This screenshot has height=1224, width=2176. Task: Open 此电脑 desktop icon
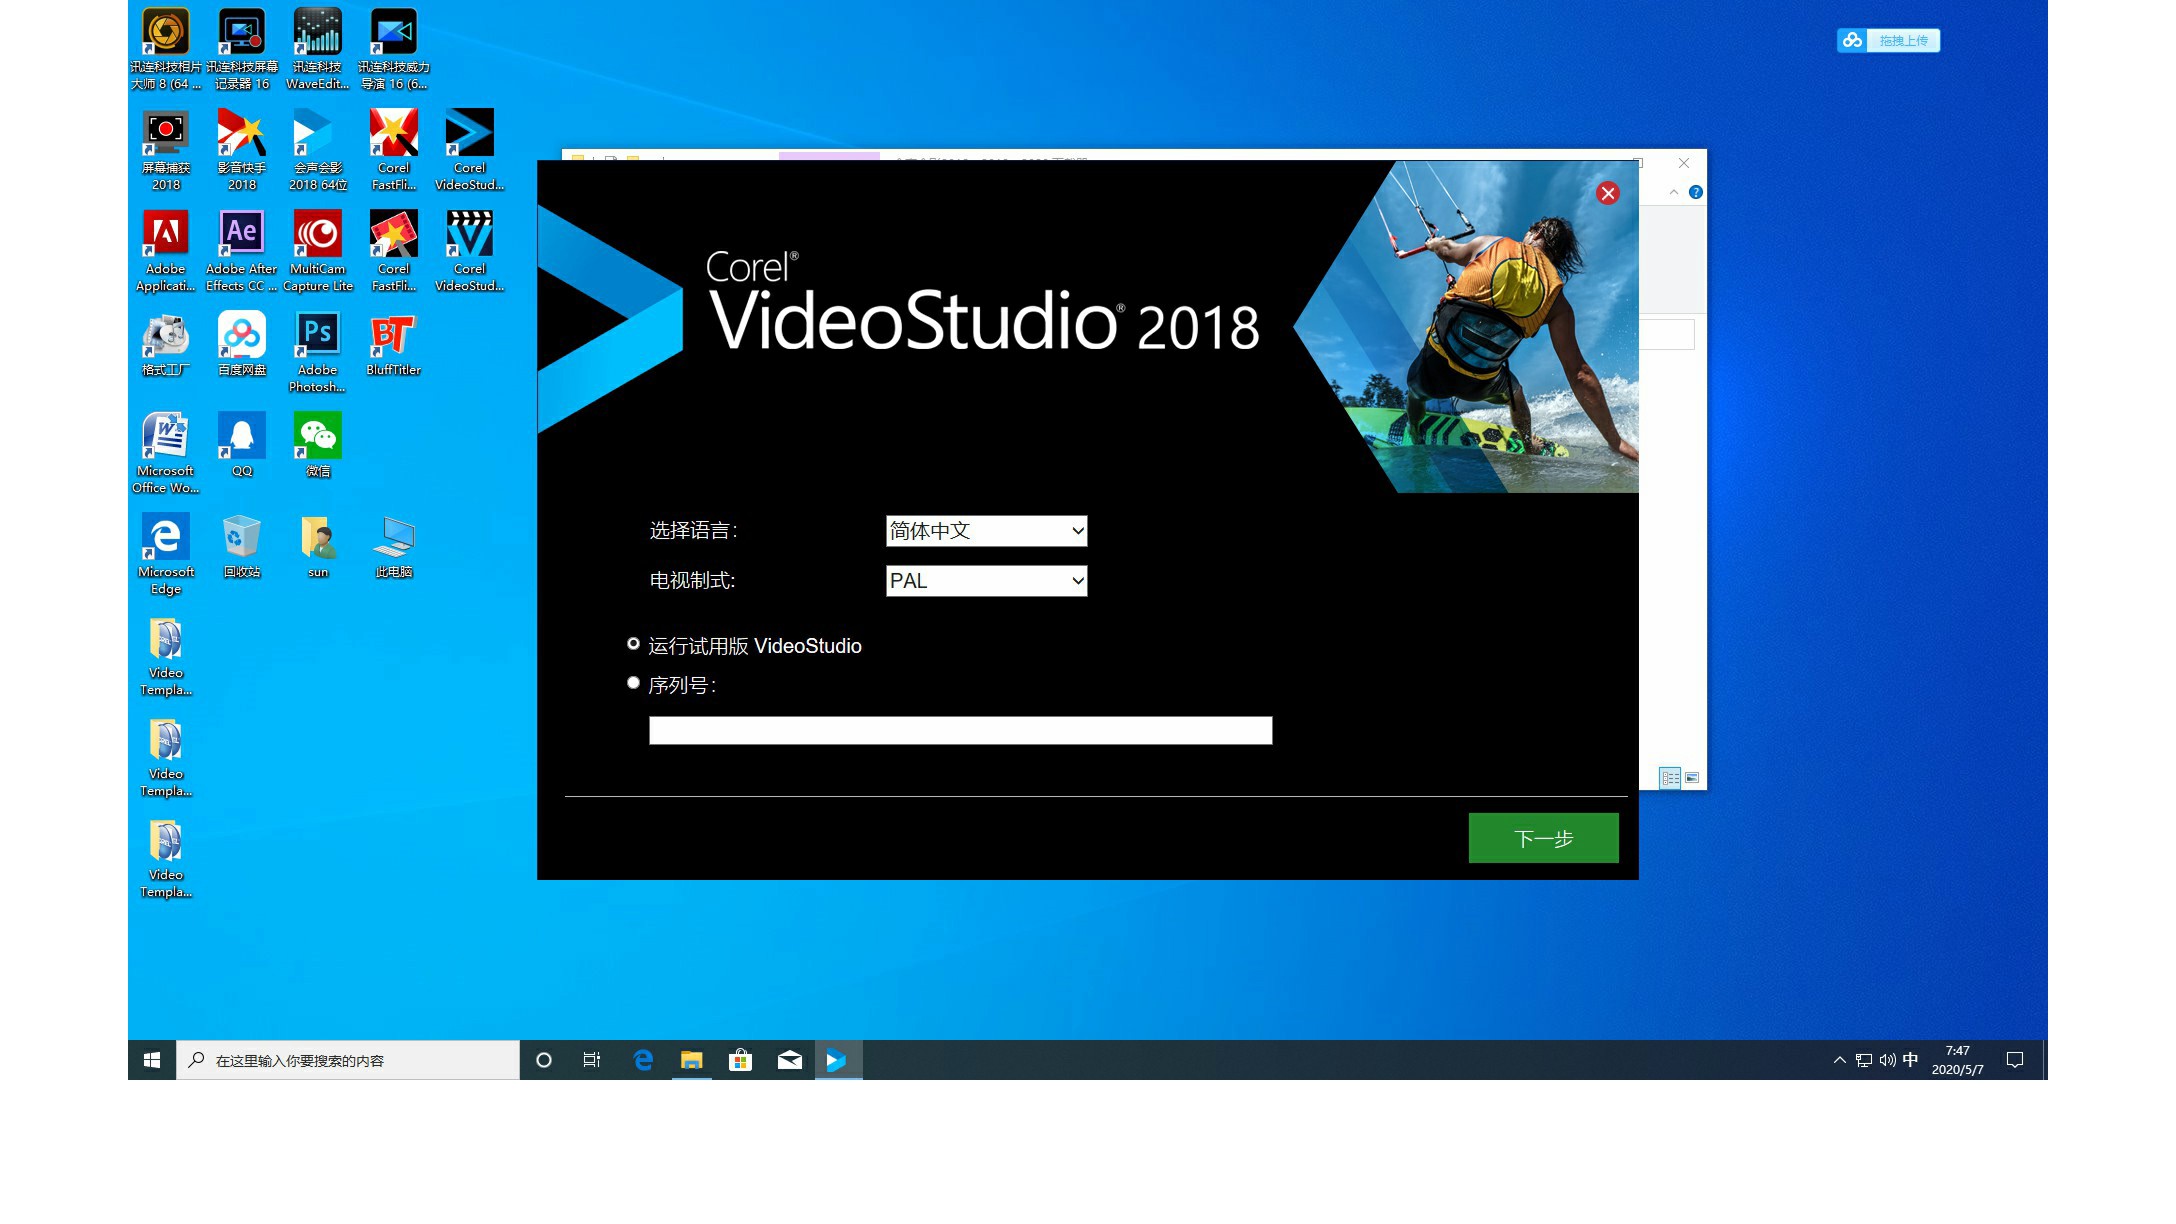click(394, 546)
